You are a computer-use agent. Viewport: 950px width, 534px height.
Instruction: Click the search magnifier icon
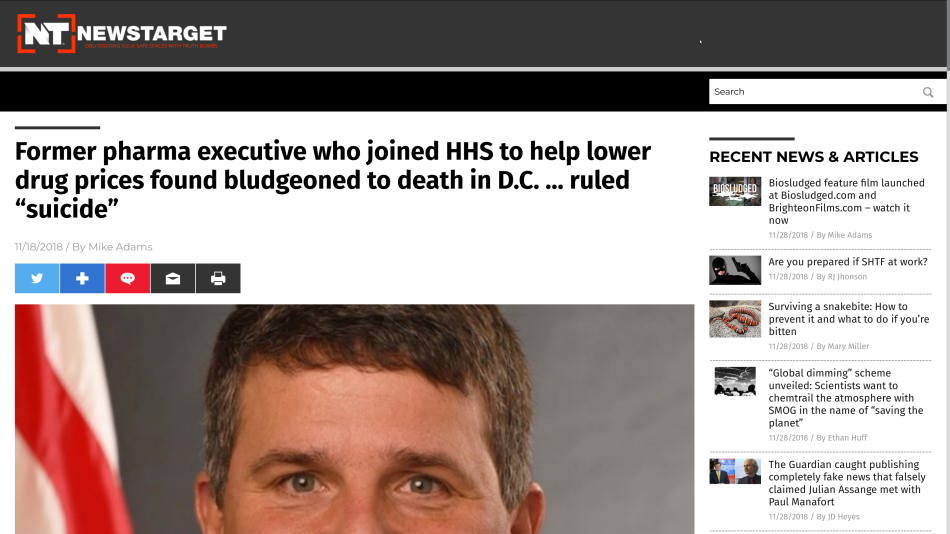(928, 92)
